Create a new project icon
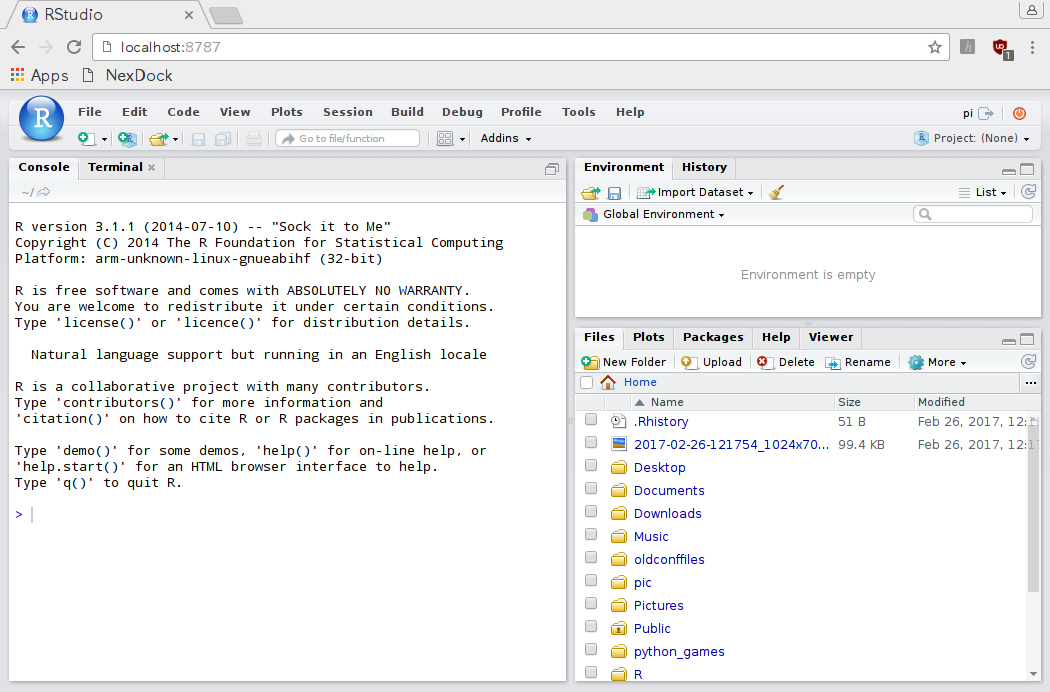 coord(127,139)
